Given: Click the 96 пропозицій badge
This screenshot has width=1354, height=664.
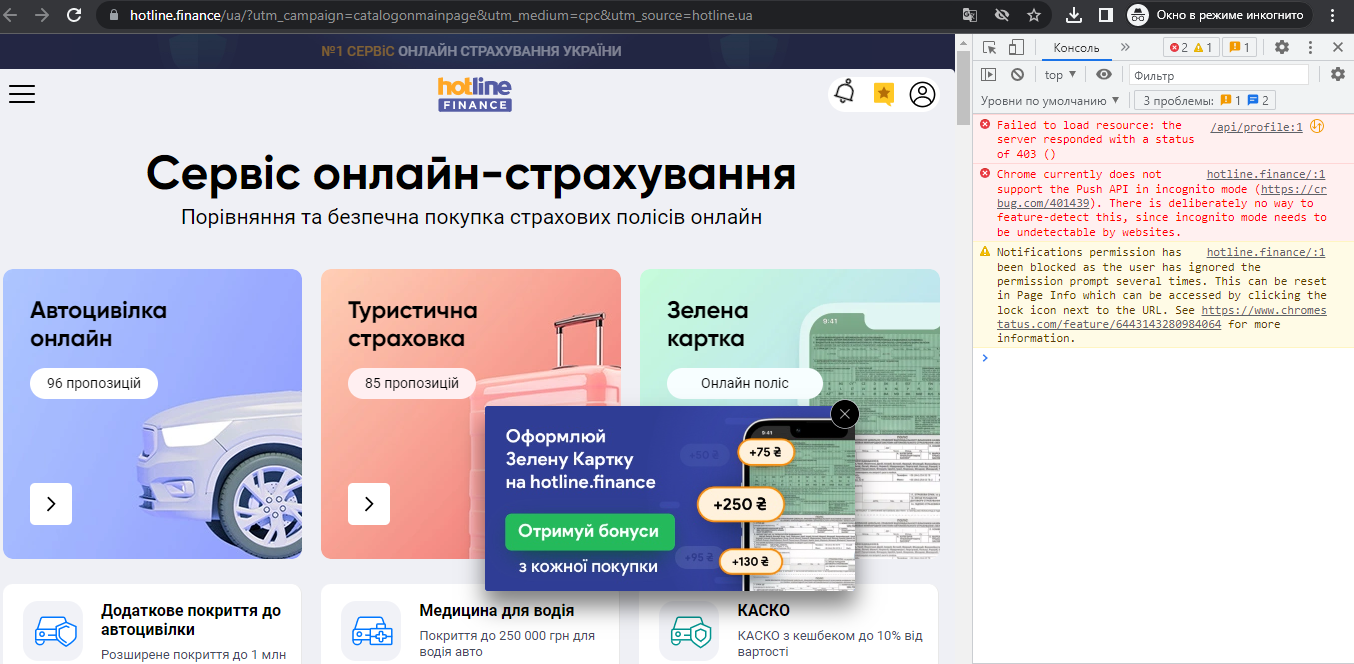Looking at the screenshot, I should pyautogui.click(x=94, y=383).
